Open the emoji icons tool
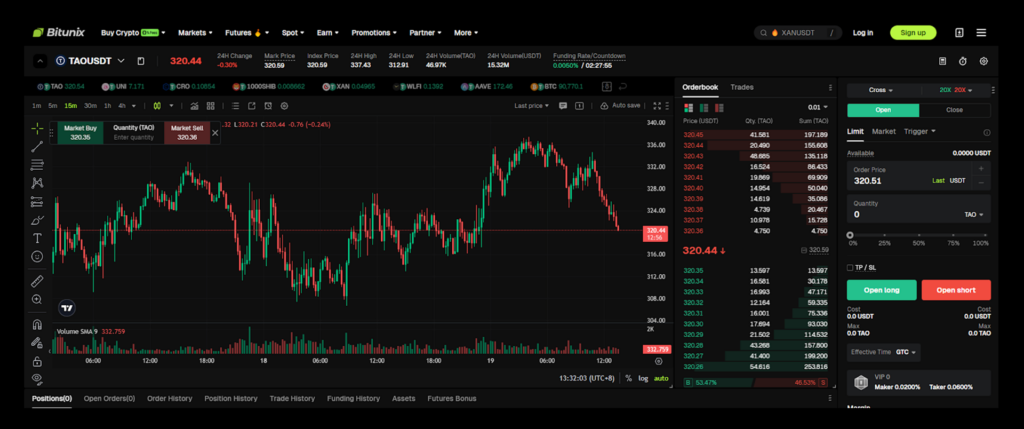 pyautogui.click(x=37, y=256)
